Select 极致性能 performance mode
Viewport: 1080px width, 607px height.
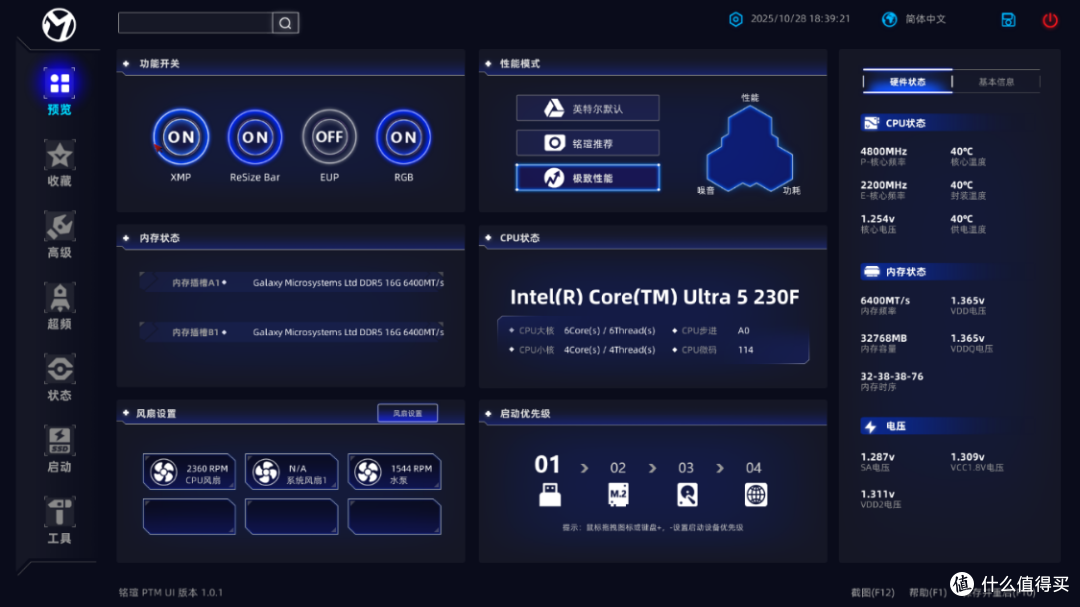pyautogui.click(x=588, y=178)
